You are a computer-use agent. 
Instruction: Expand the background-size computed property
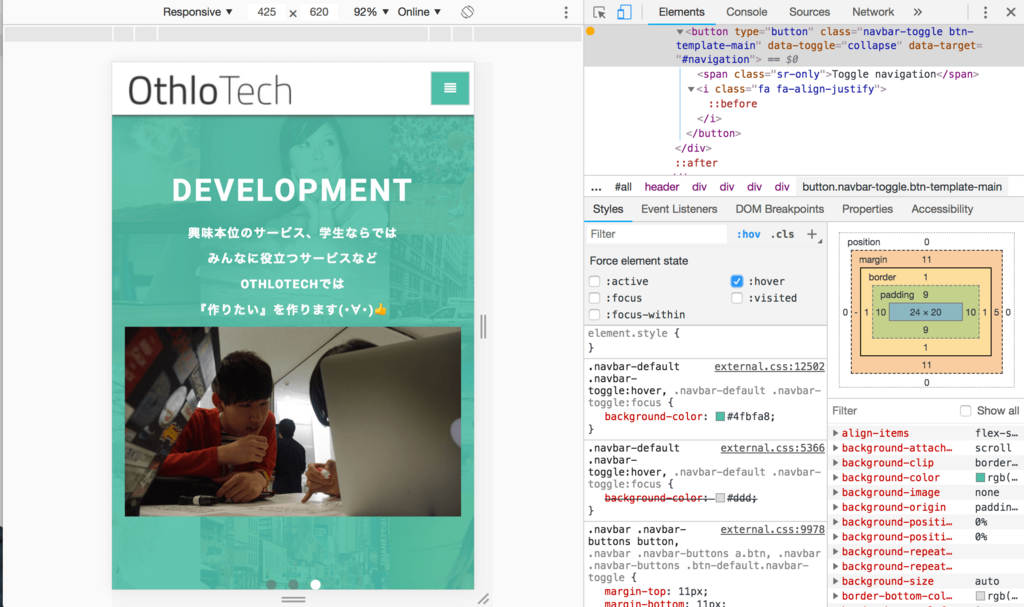pyautogui.click(x=835, y=581)
